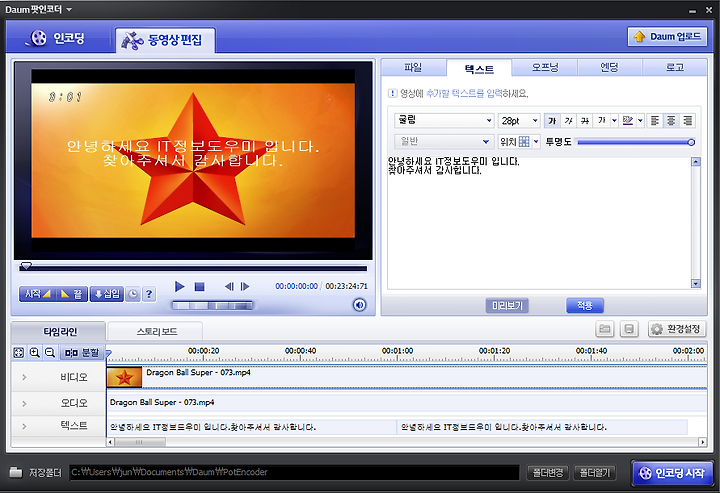Play the video preview
This screenshot has width=720, height=493.
180,287
